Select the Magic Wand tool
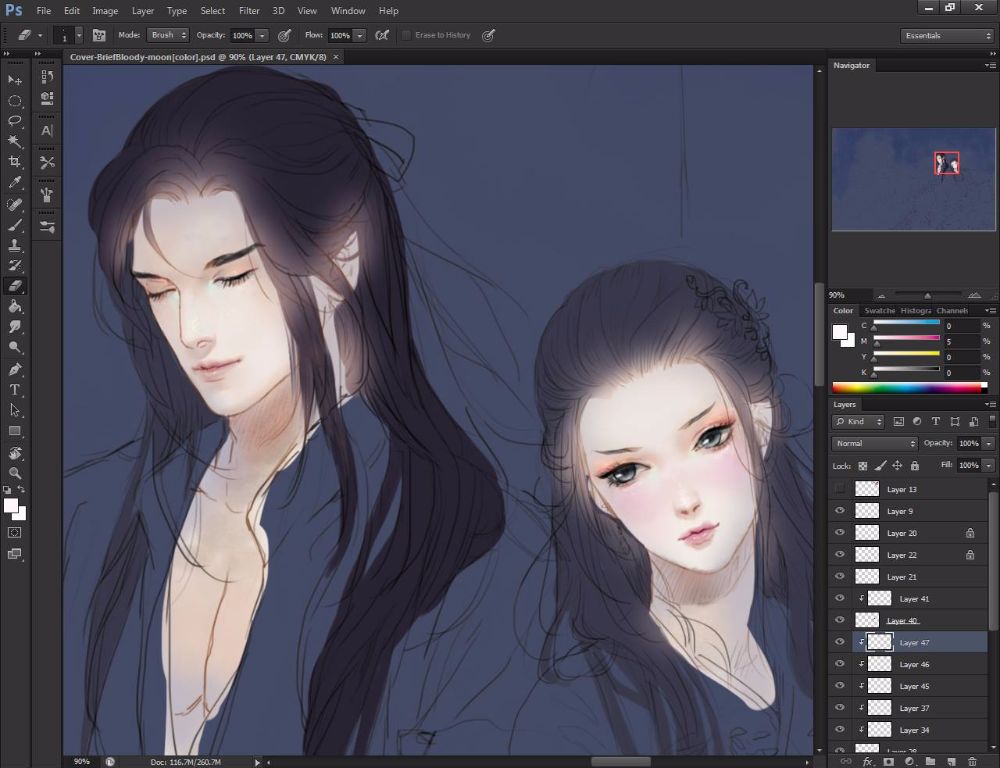This screenshot has width=1000, height=768. click(15, 142)
